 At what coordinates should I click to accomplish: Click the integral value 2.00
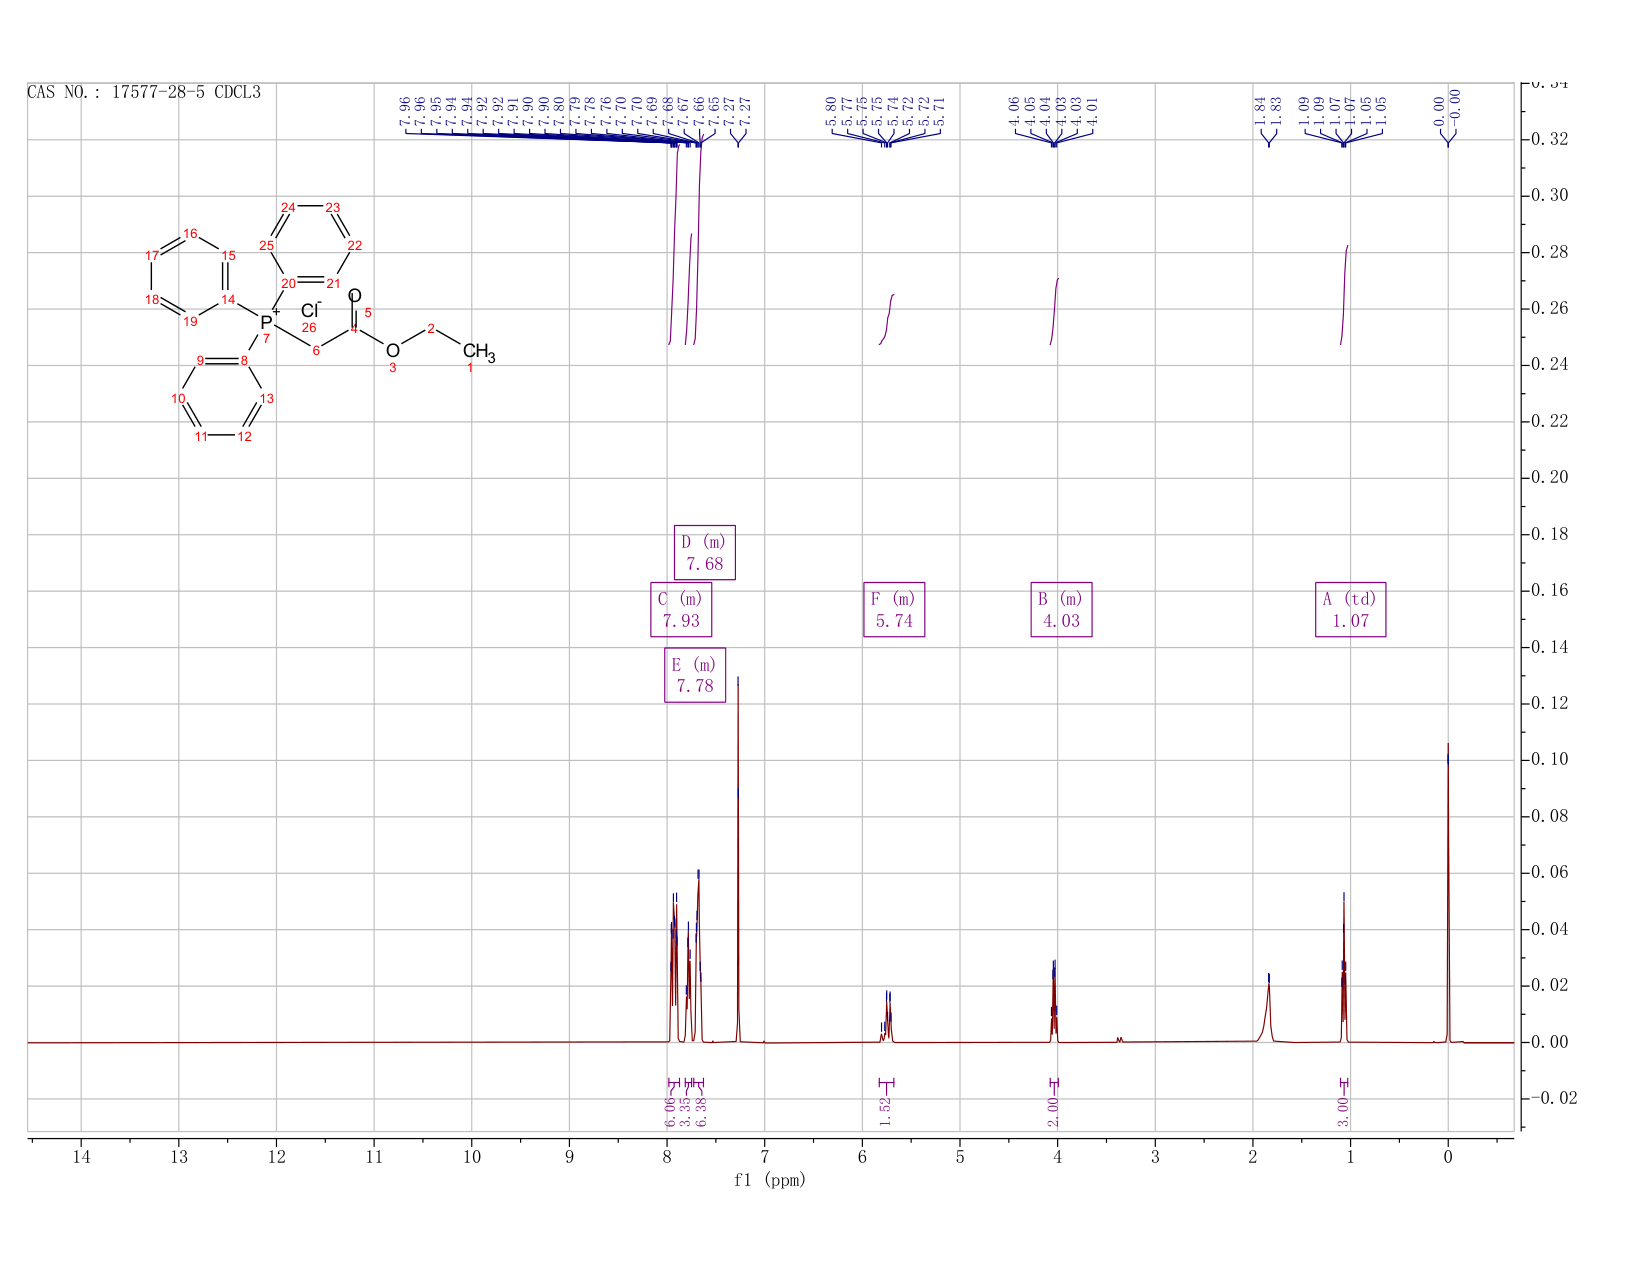[1053, 1111]
